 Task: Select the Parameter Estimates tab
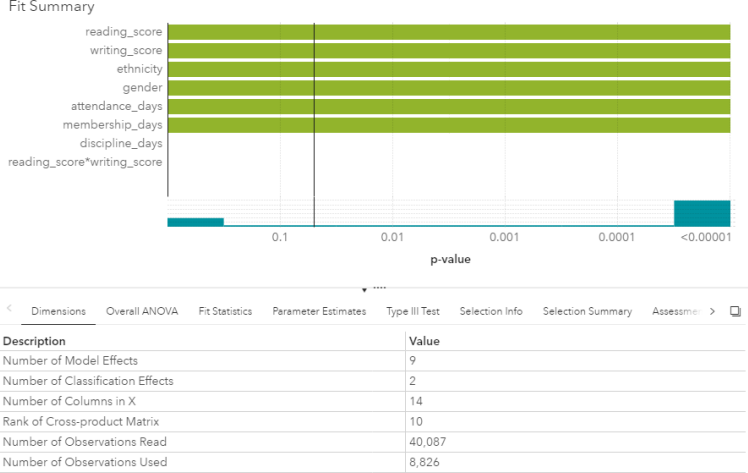319,311
